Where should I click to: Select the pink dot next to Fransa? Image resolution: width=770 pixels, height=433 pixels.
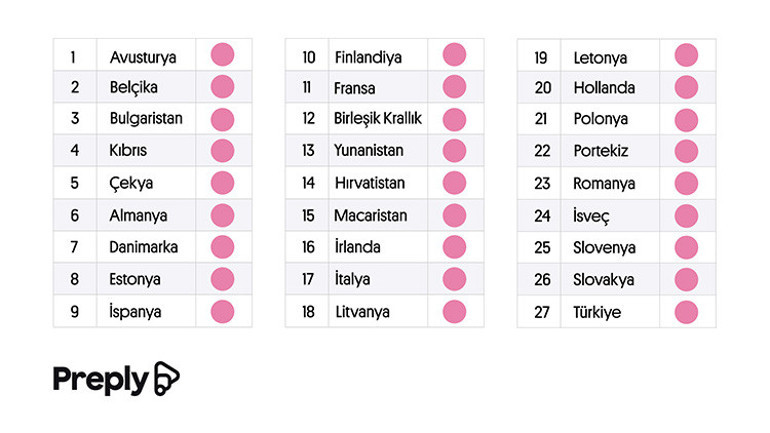[x=454, y=87]
